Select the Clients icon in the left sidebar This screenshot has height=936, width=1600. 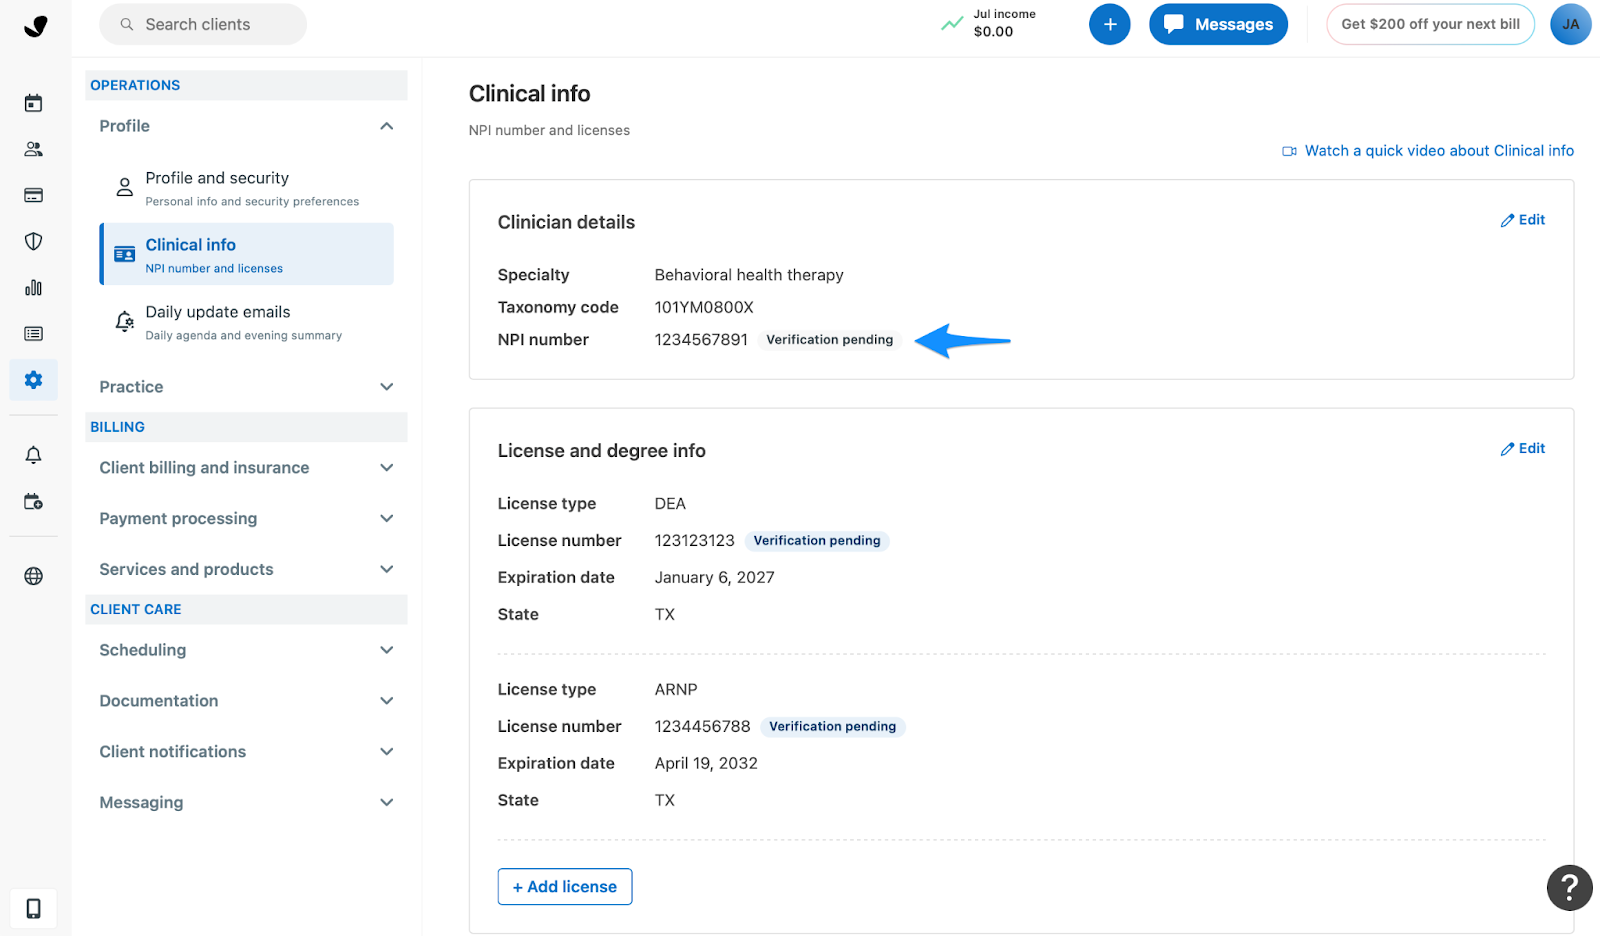pyautogui.click(x=33, y=148)
